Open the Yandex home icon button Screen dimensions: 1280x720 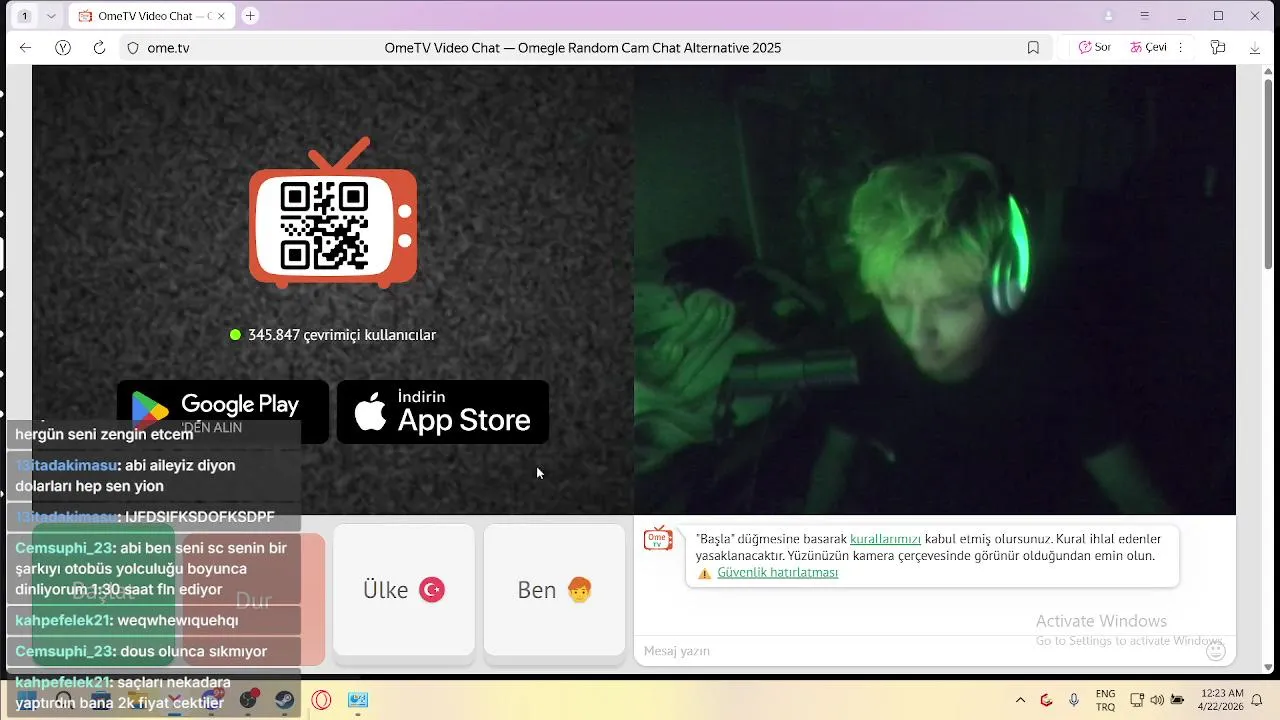click(63, 48)
